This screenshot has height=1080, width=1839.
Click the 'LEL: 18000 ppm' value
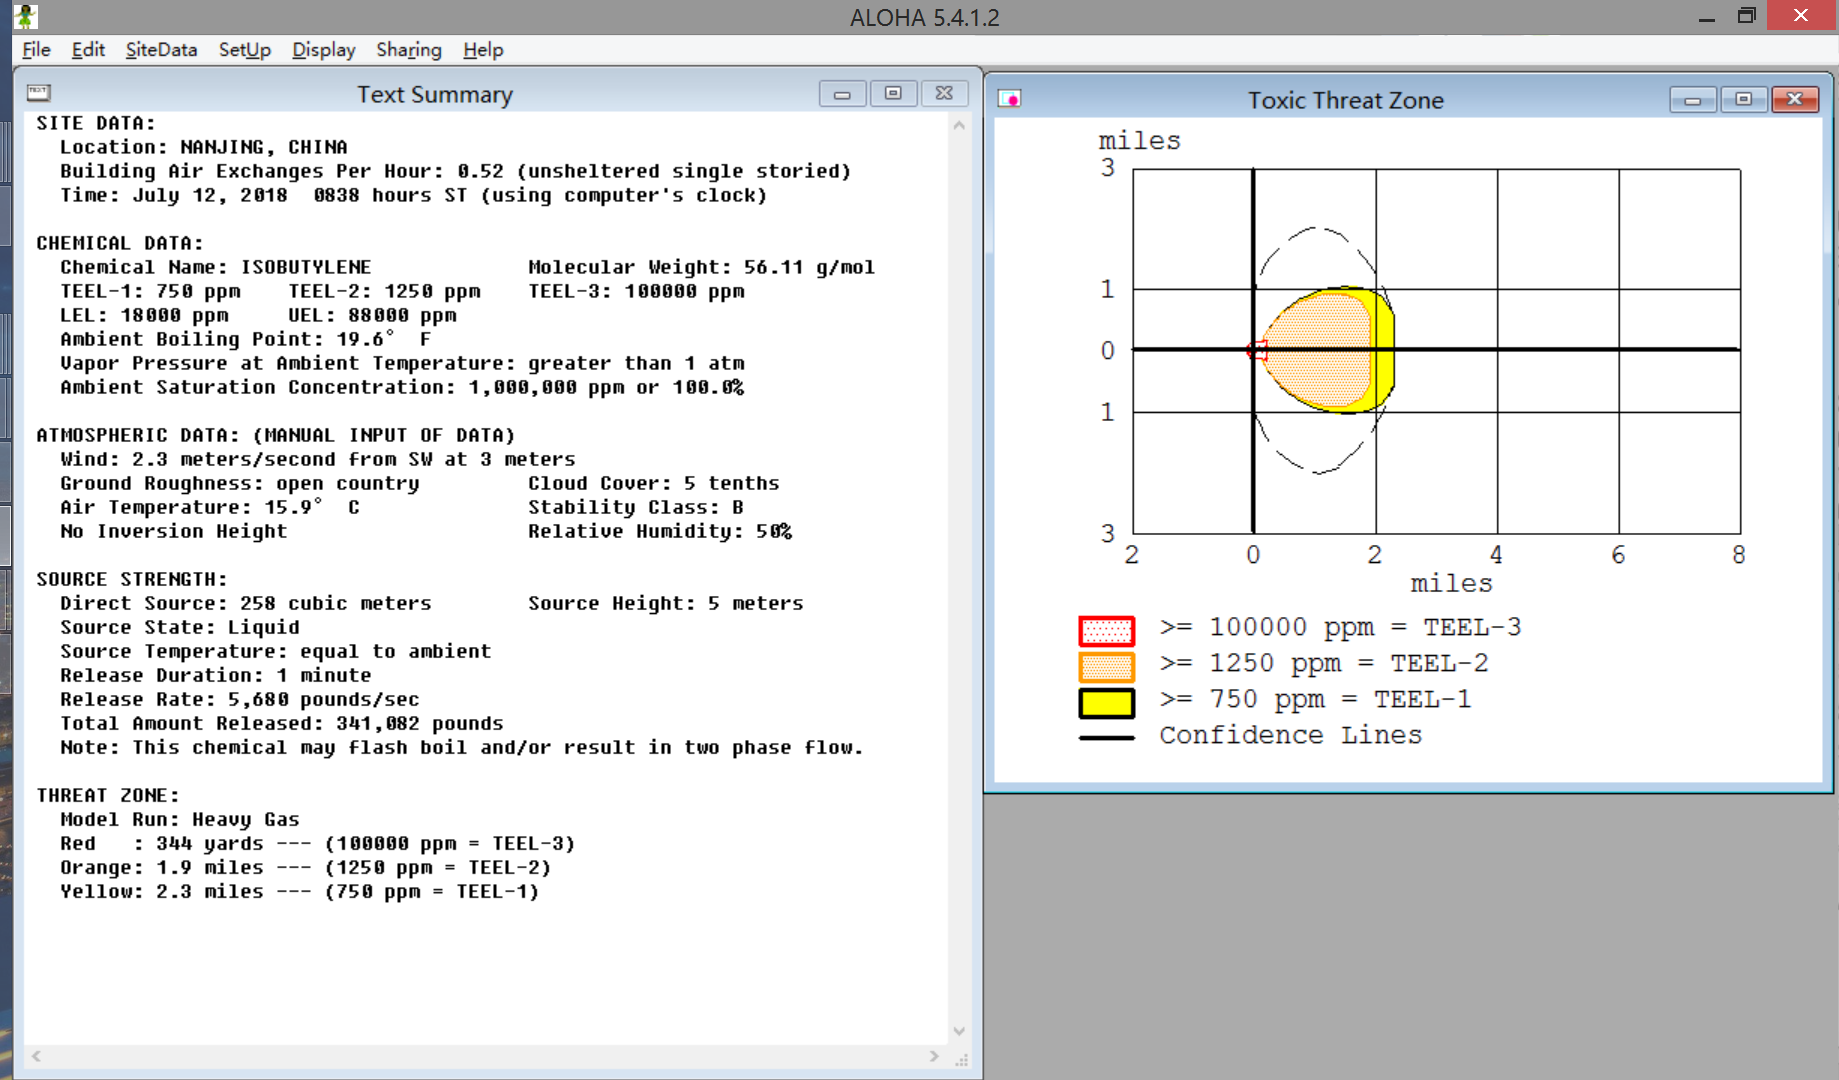click(144, 315)
